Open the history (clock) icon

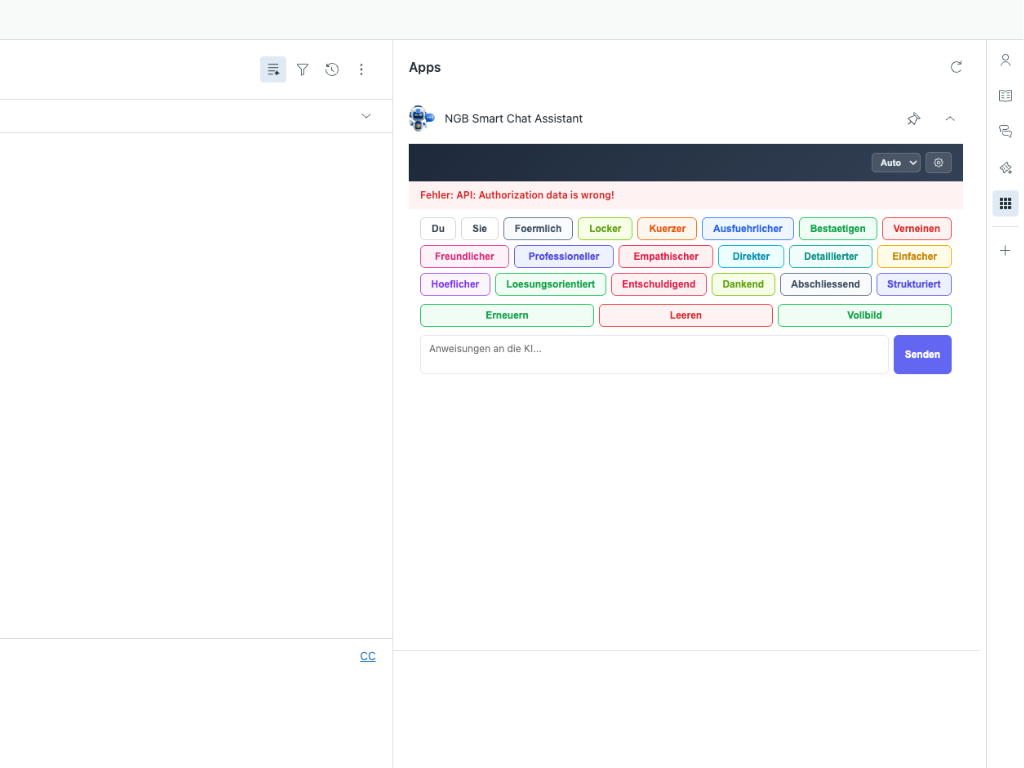(332, 69)
